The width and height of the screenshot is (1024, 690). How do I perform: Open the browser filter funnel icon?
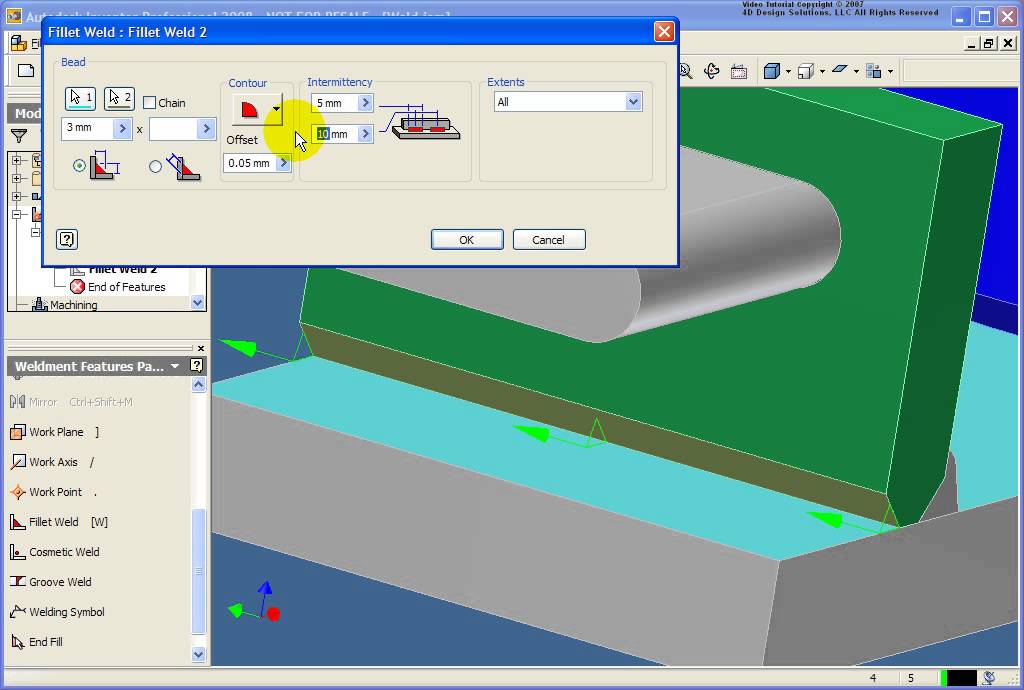pos(19,136)
